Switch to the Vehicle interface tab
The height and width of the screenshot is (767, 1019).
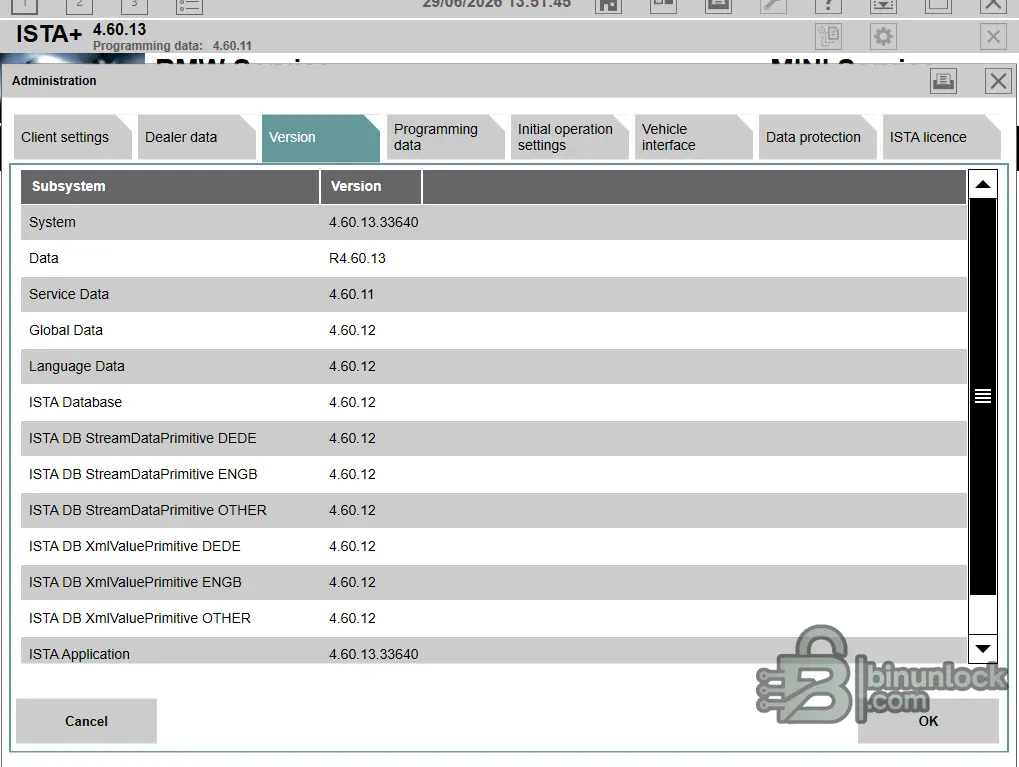coord(693,137)
